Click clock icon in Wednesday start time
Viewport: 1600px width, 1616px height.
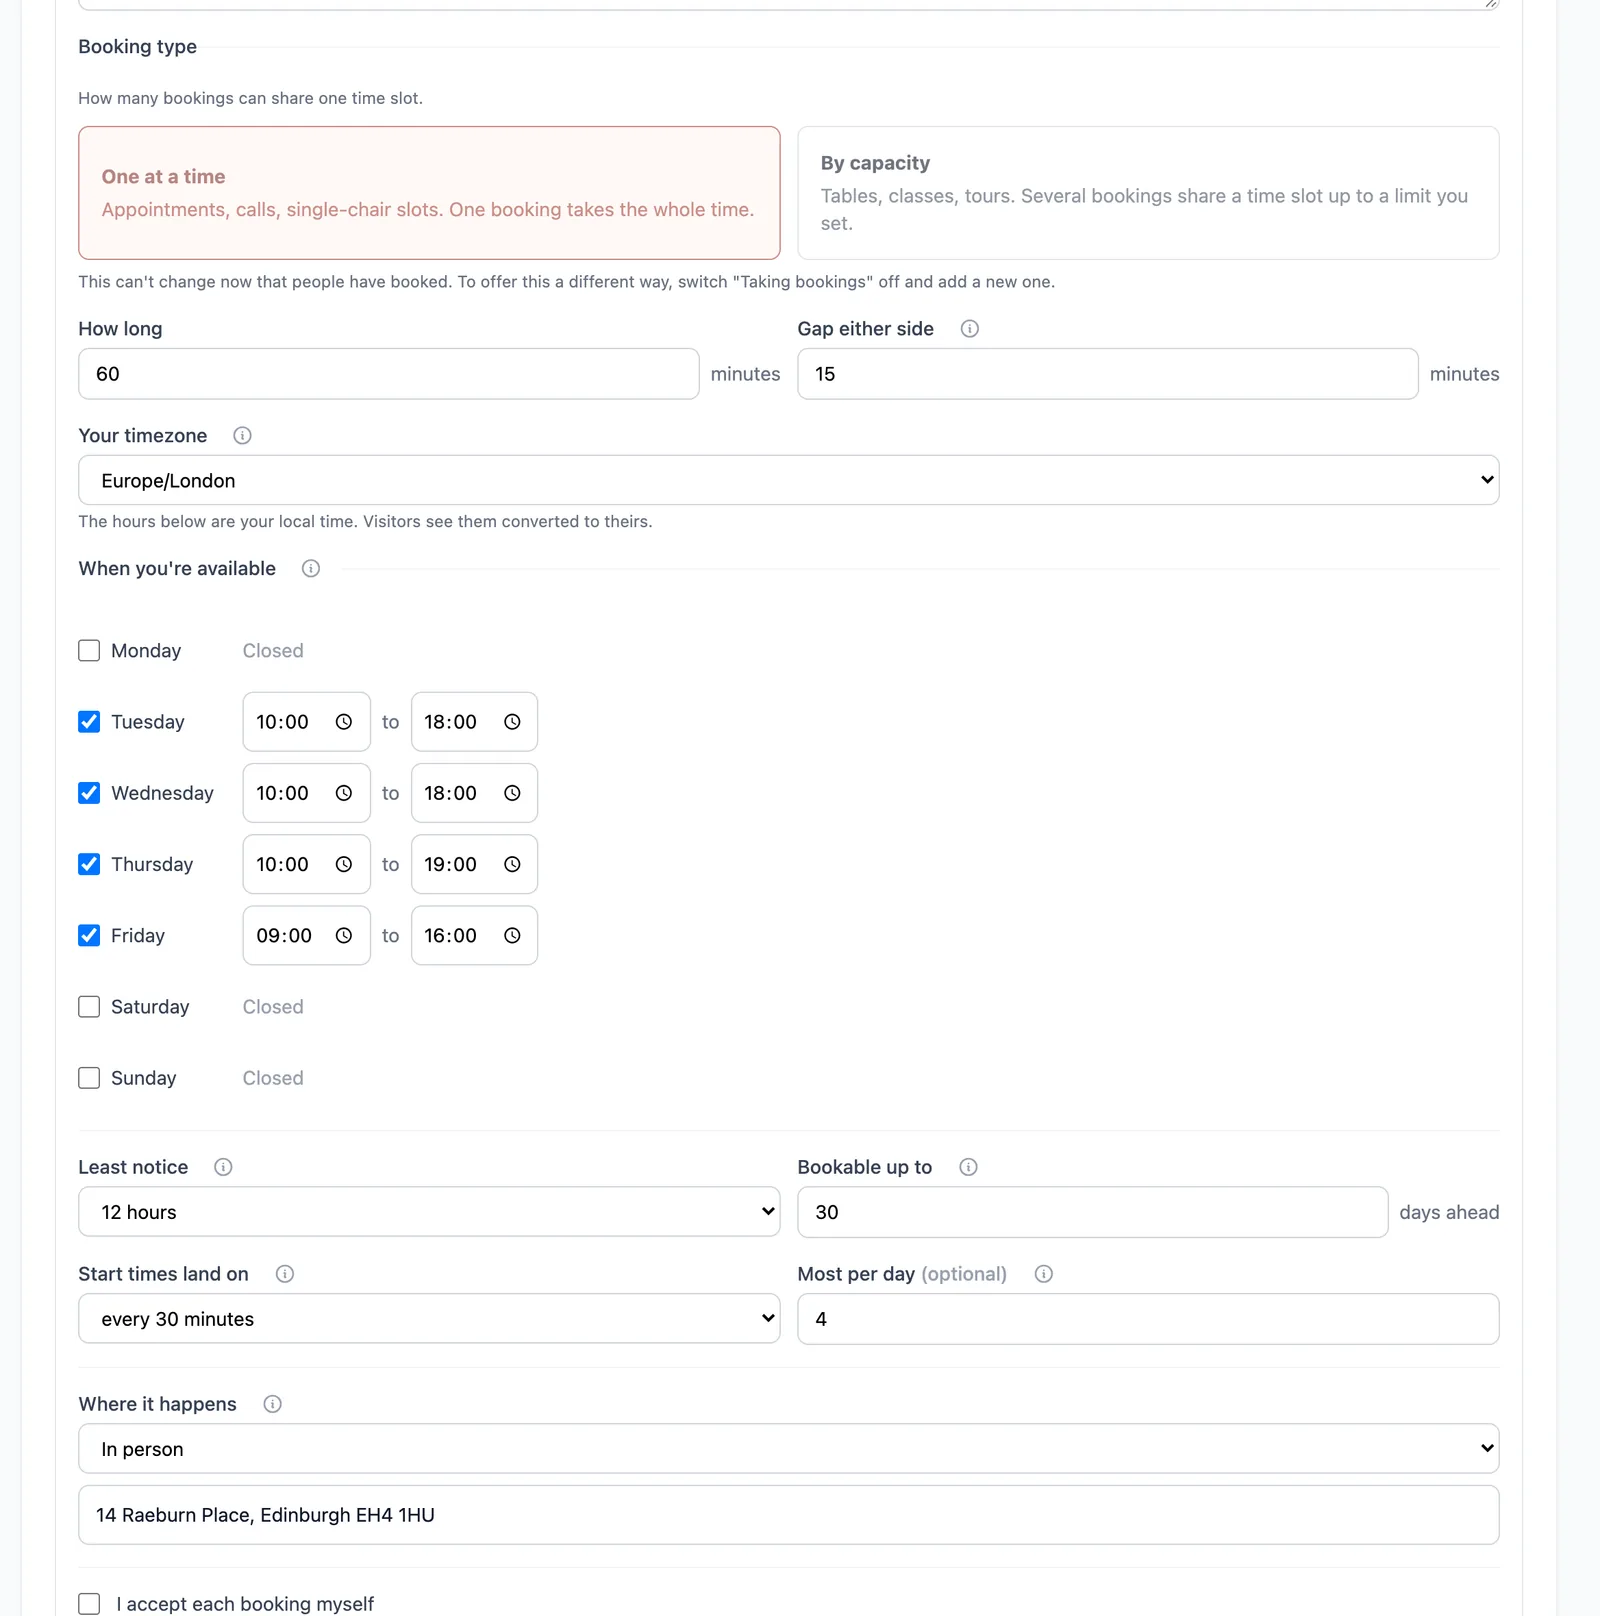(344, 793)
